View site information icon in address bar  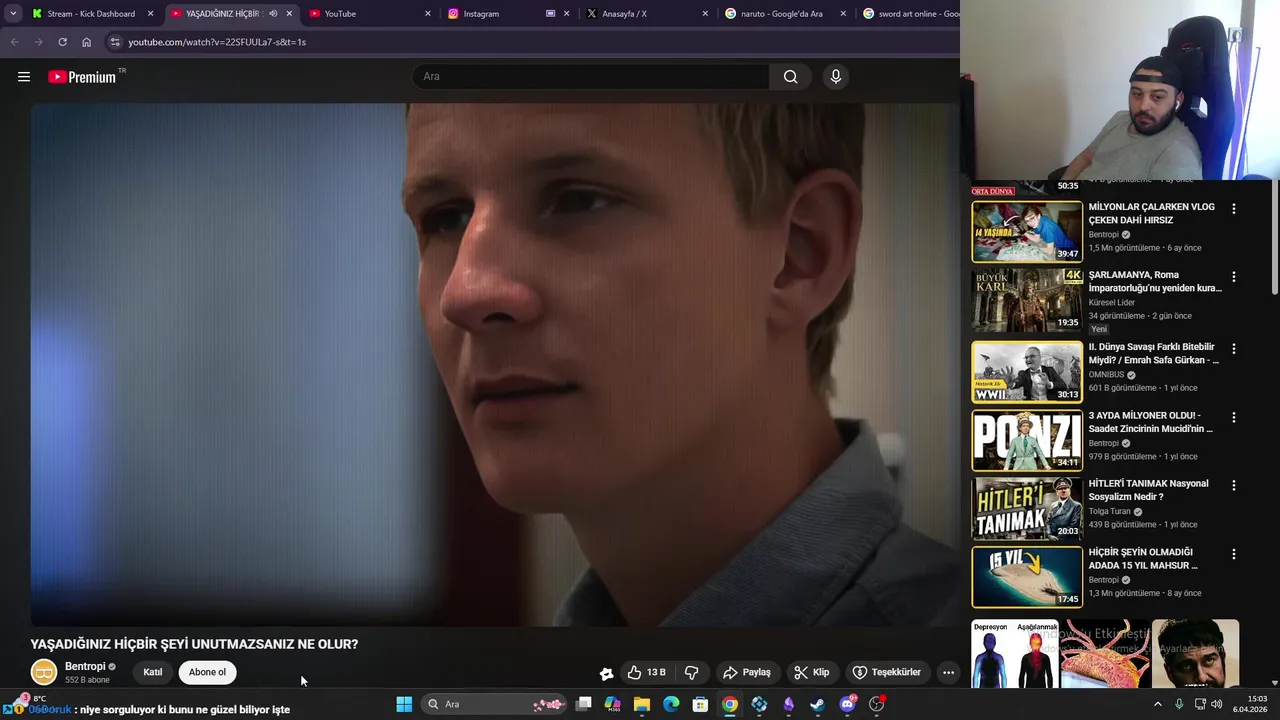(x=115, y=42)
